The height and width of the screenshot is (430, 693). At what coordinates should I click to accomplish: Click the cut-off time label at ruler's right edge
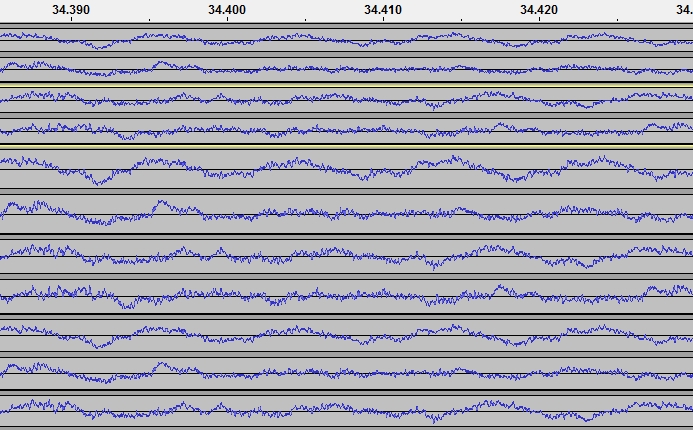click(684, 10)
